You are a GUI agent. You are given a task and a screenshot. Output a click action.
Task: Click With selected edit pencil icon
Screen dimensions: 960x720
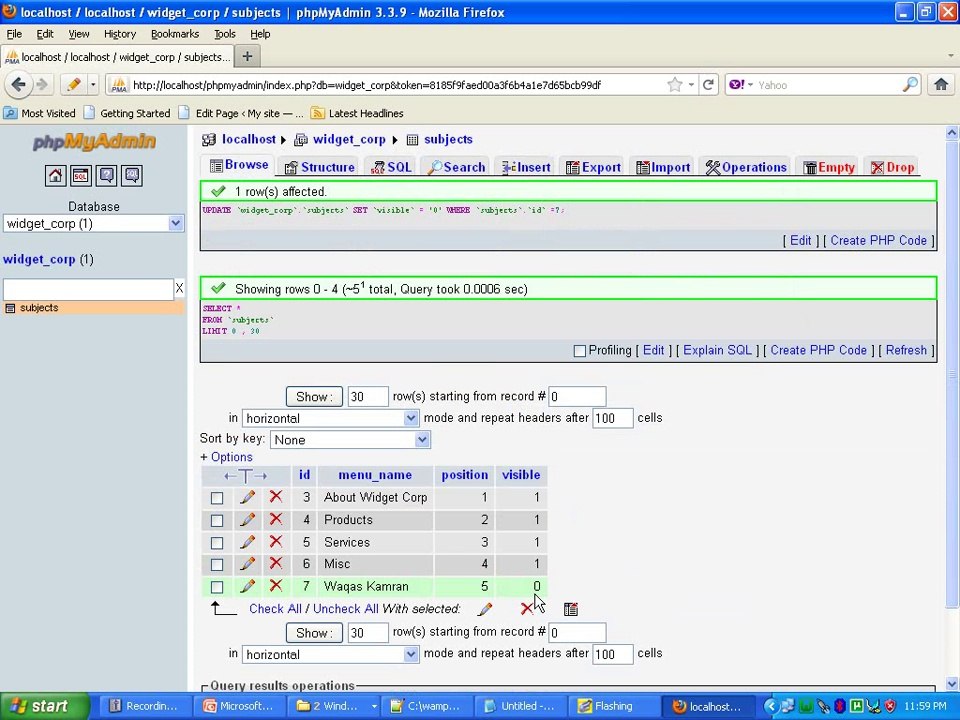point(485,609)
